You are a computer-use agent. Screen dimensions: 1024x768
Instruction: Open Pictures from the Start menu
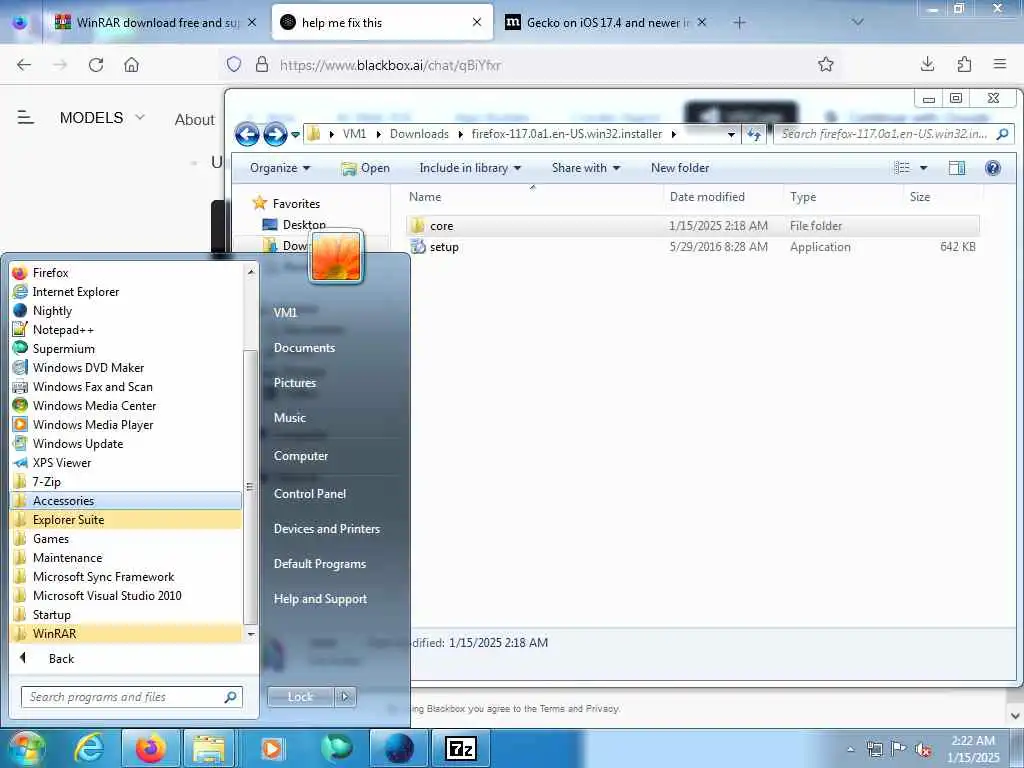pos(295,383)
